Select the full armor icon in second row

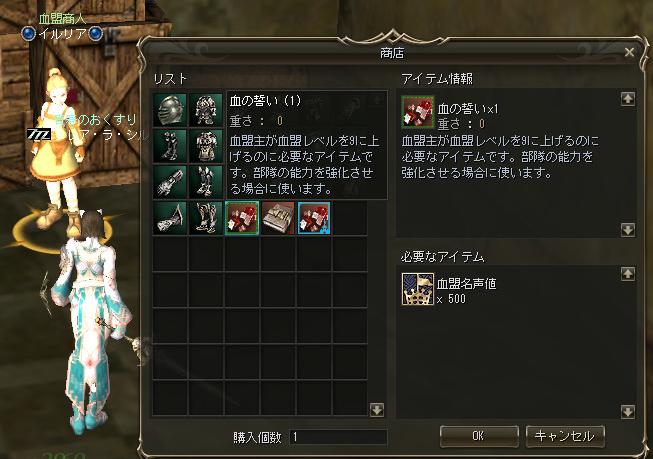(206, 146)
